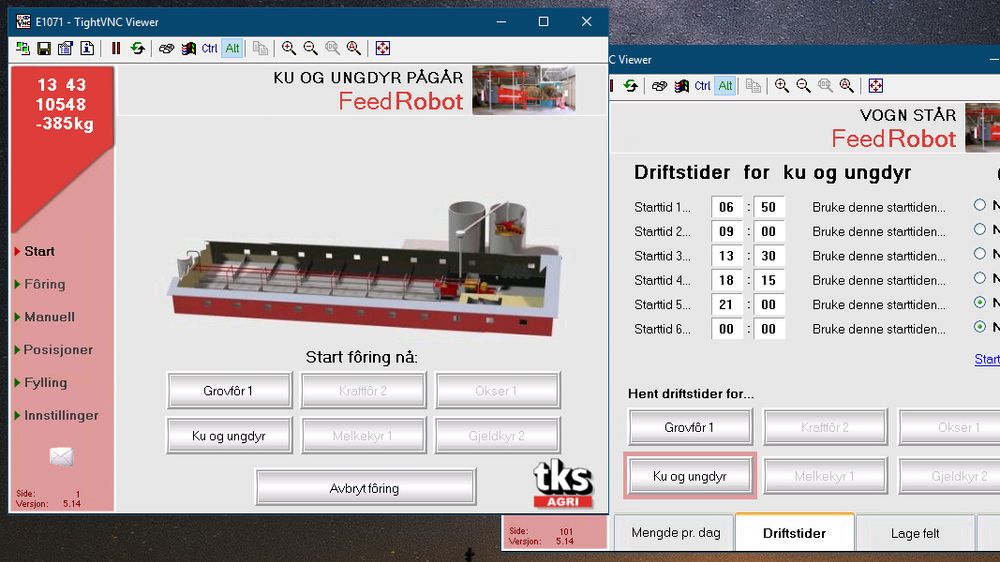Image resolution: width=1000 pixels, height=562 pixels.
Task: Select radio button for Starttid 3 row
Action: (x=980, y=253)
